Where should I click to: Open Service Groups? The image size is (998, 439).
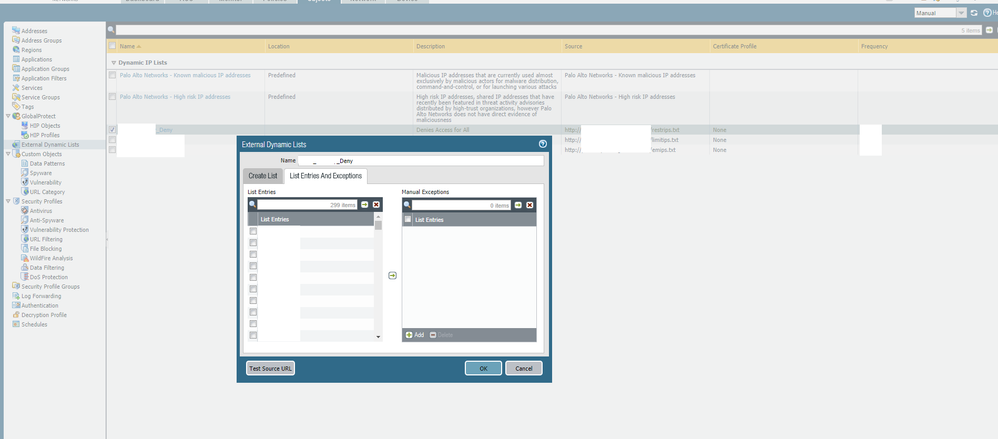pyautogui.click(x=40, y=97)
